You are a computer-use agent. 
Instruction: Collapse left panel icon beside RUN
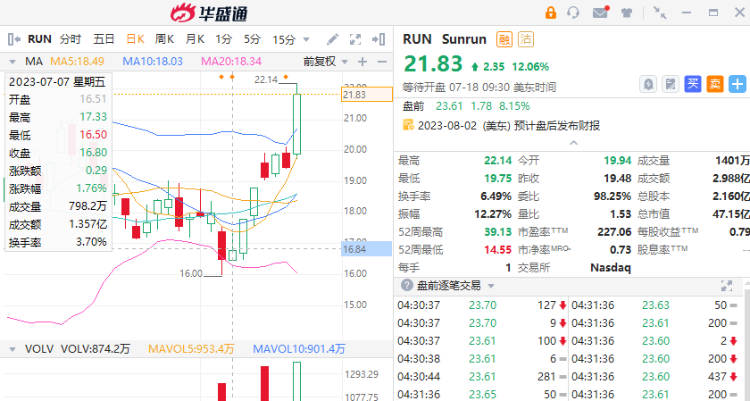click(x=14, y=39)
